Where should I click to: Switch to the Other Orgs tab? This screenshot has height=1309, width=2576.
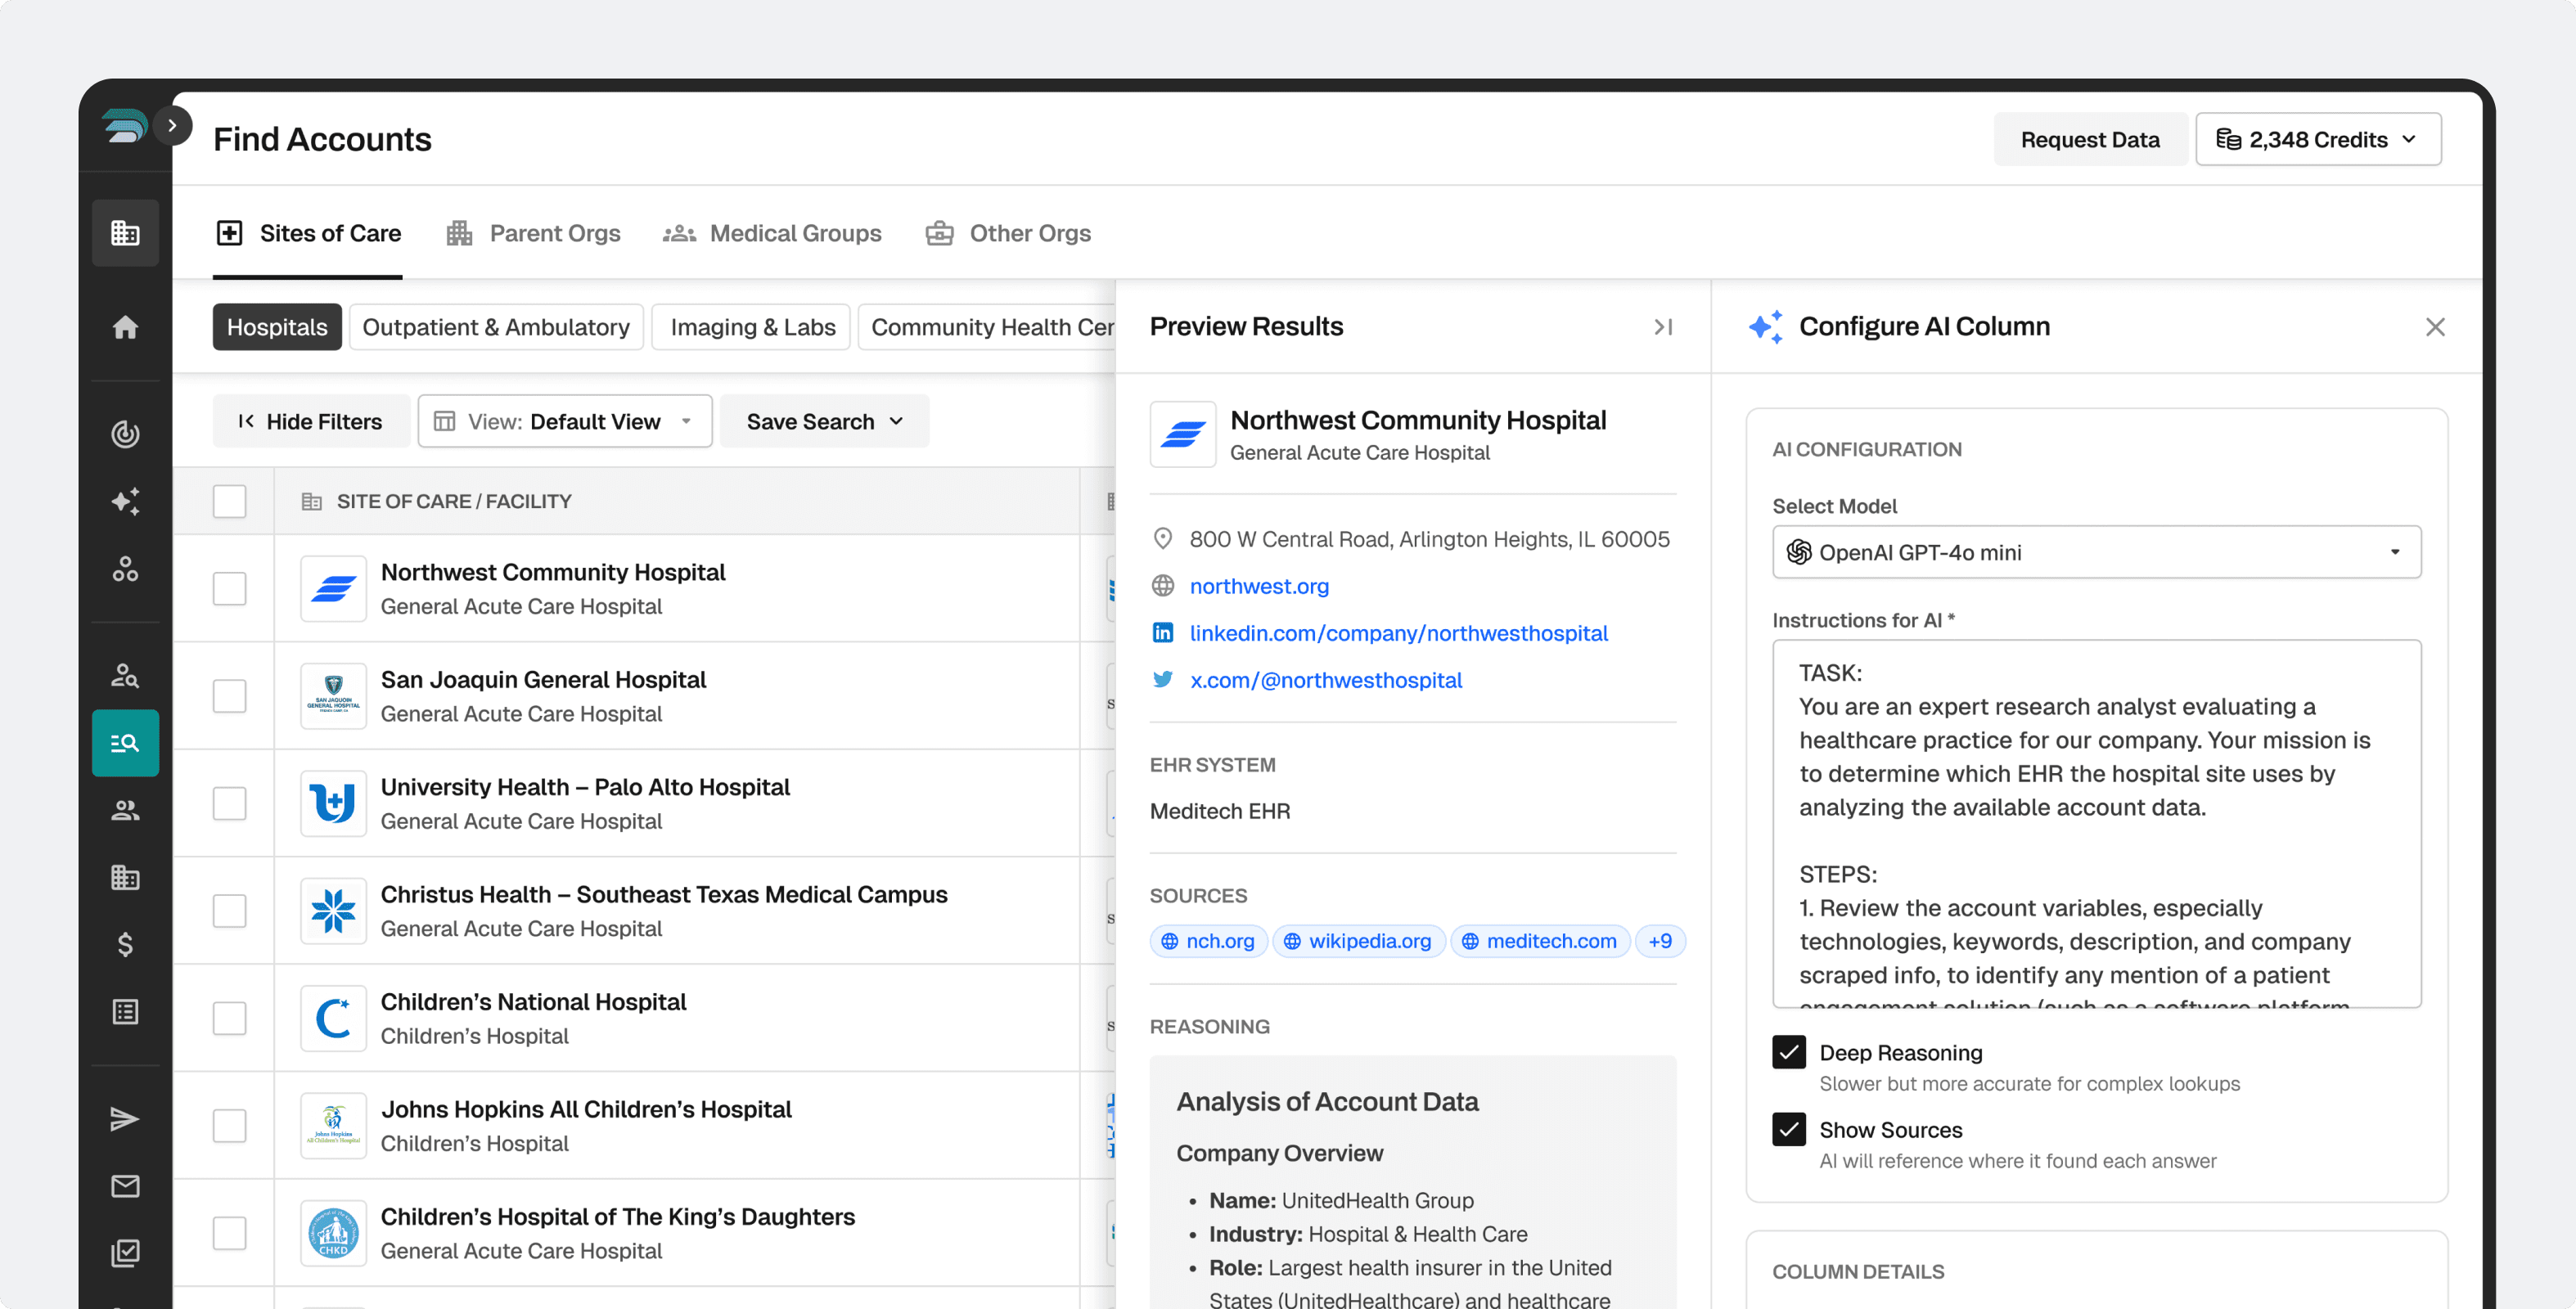1008,233
